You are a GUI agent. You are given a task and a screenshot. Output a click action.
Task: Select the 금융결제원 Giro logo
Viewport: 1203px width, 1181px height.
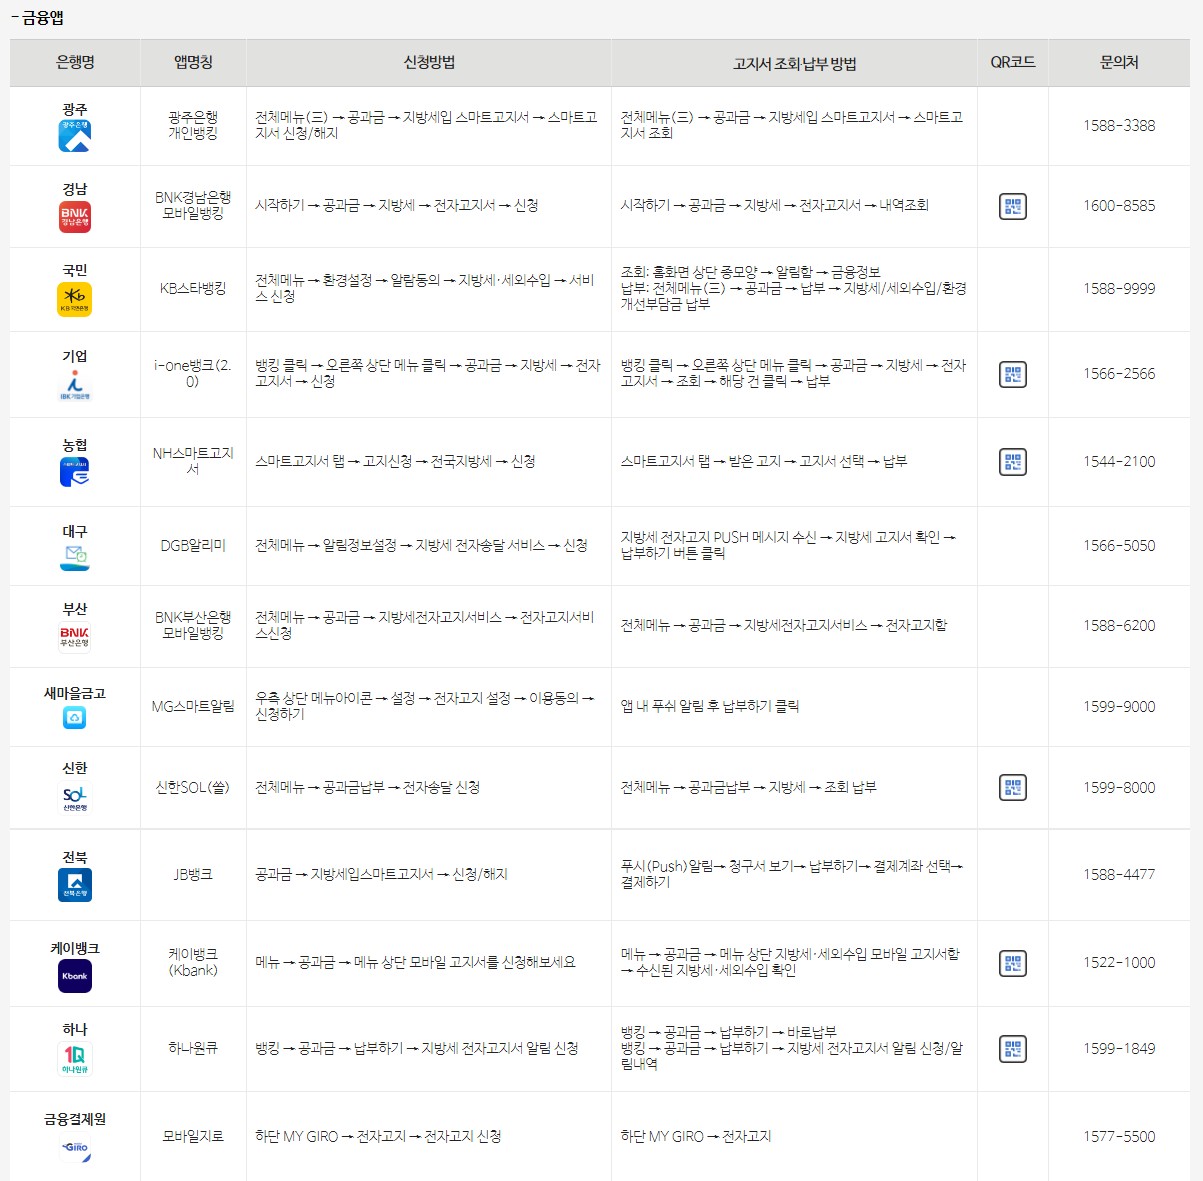pos(74,1149)
